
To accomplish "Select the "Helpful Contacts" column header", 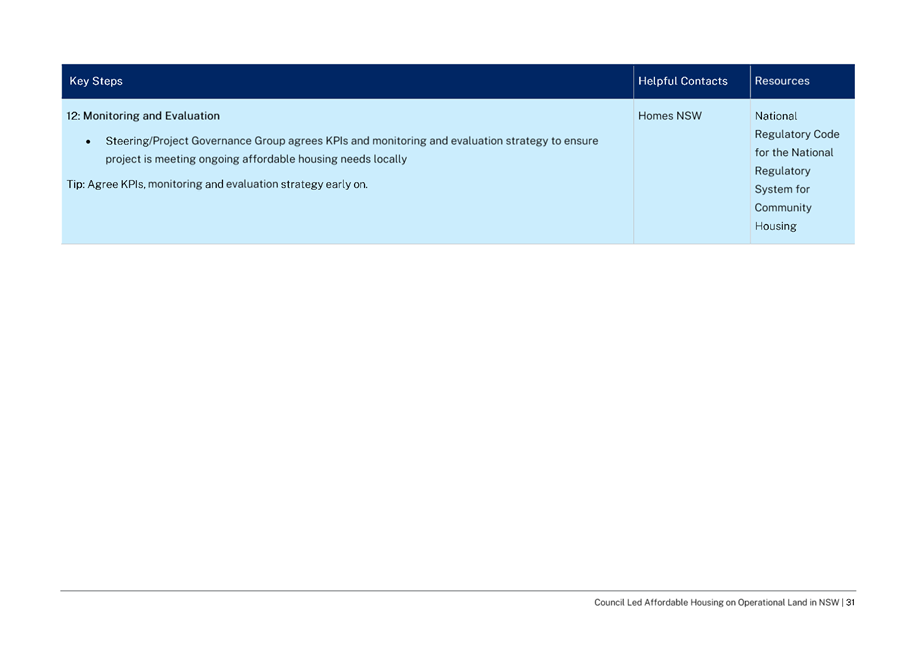I will (682, 81).
